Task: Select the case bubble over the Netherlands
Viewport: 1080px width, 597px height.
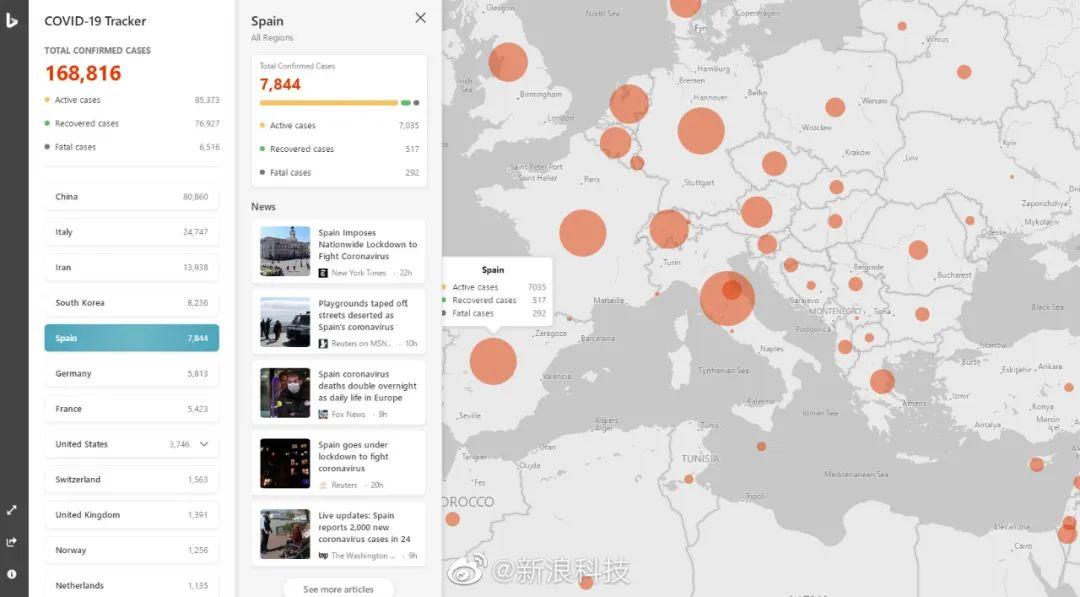Action: click(629, 104)
